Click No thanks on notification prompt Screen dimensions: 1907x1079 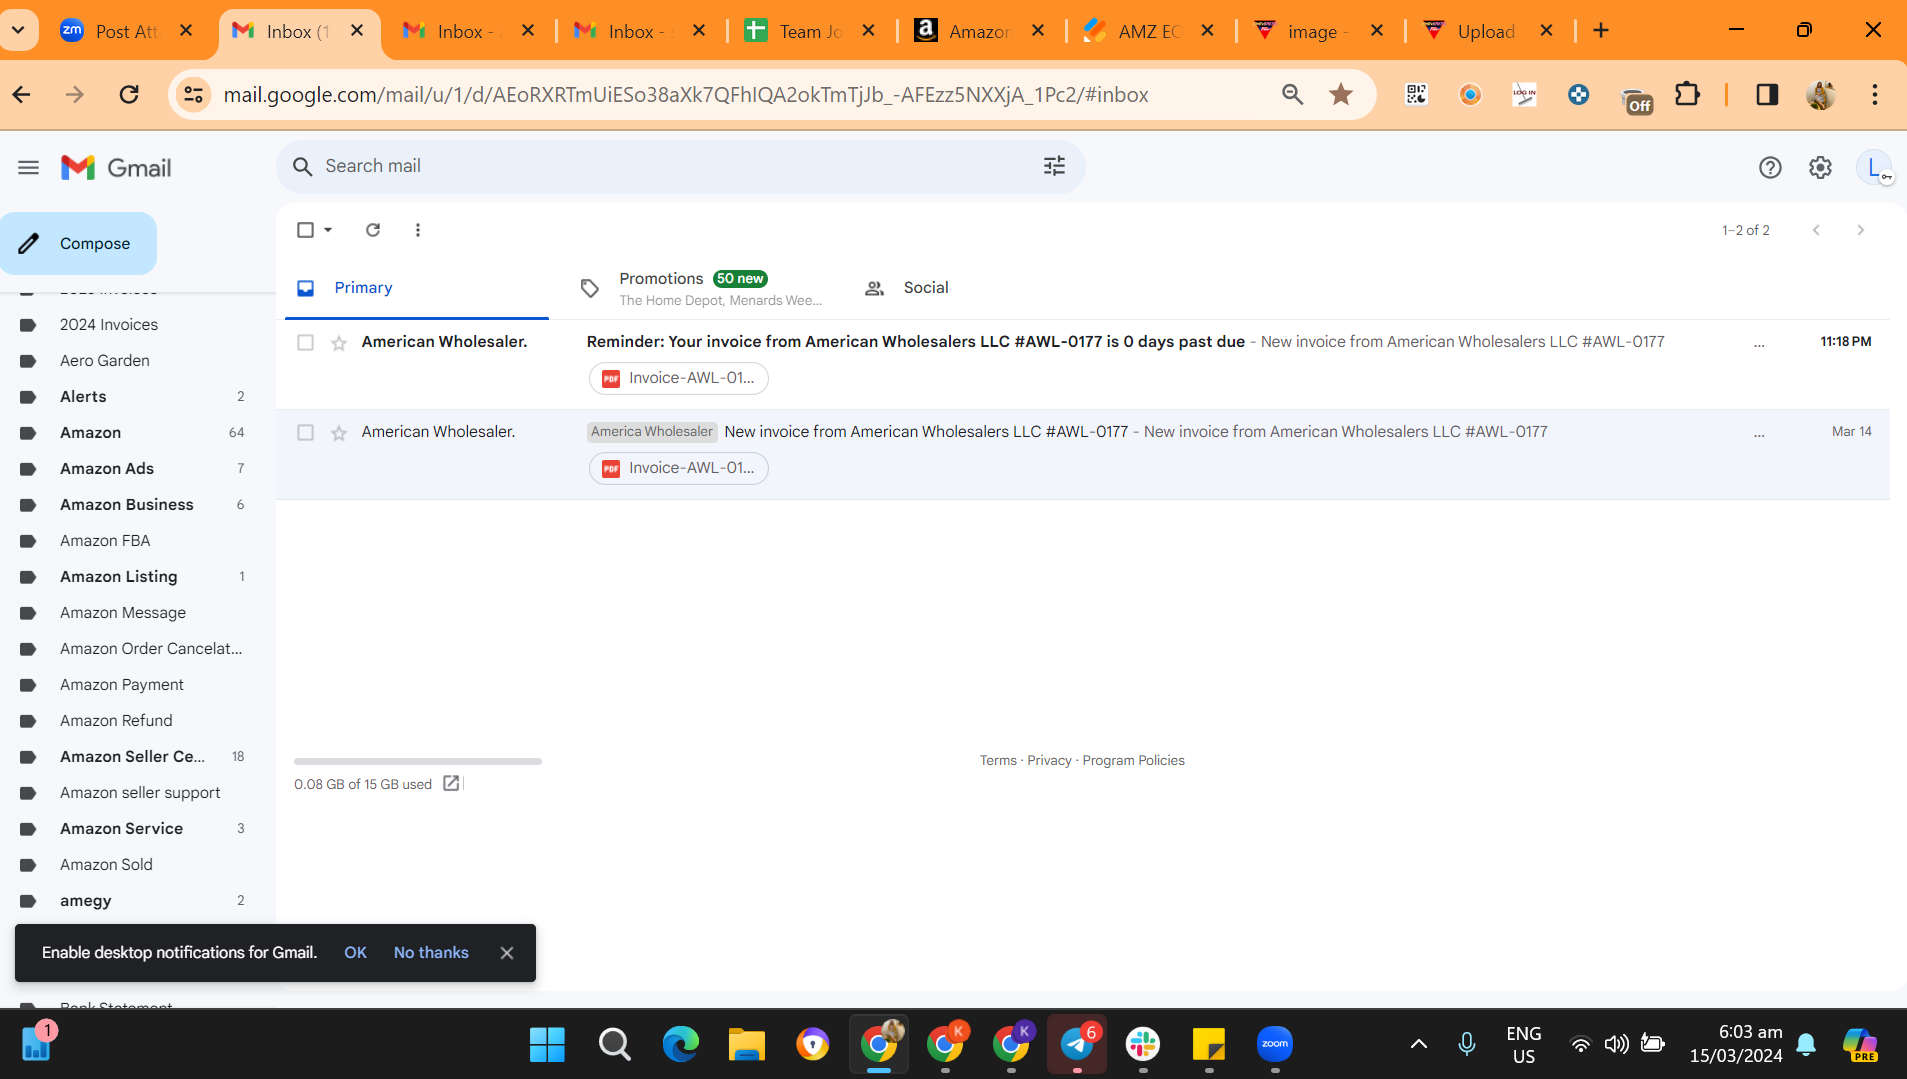coord(431,953)
